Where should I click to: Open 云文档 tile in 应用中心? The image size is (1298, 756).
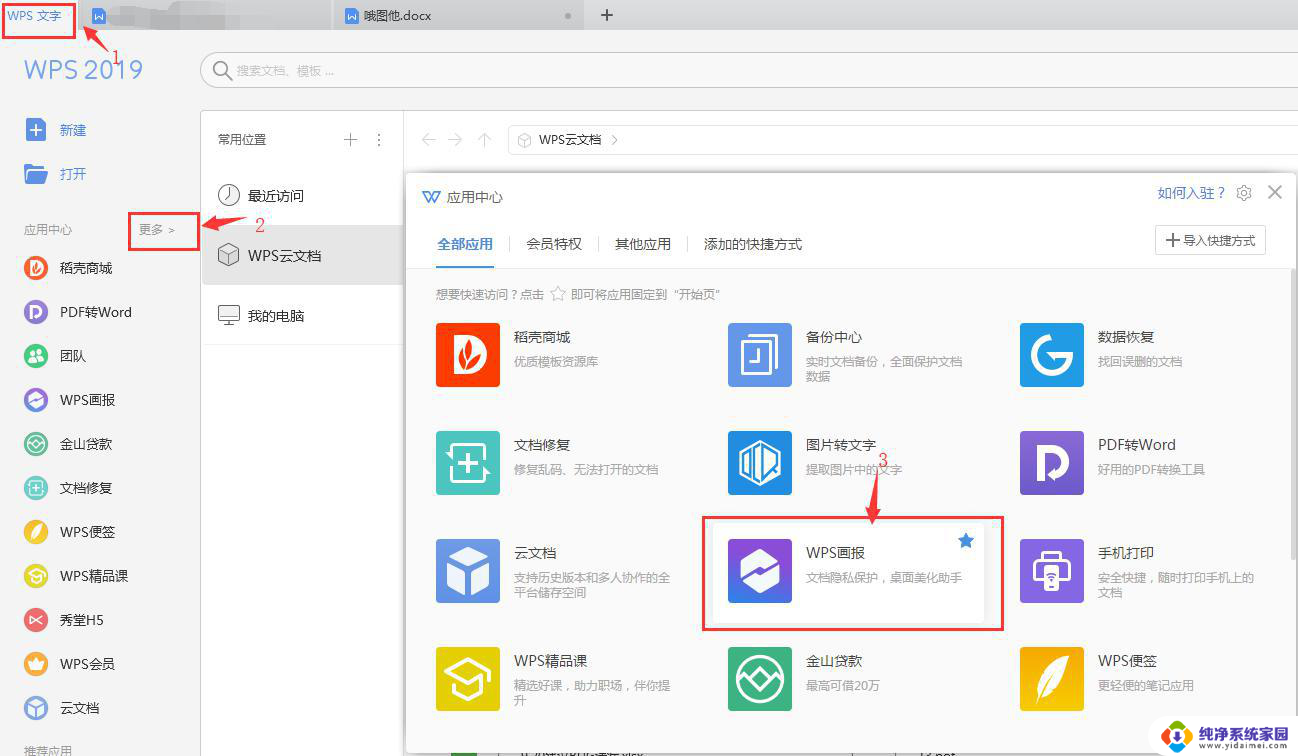click(x=554, y=571)
